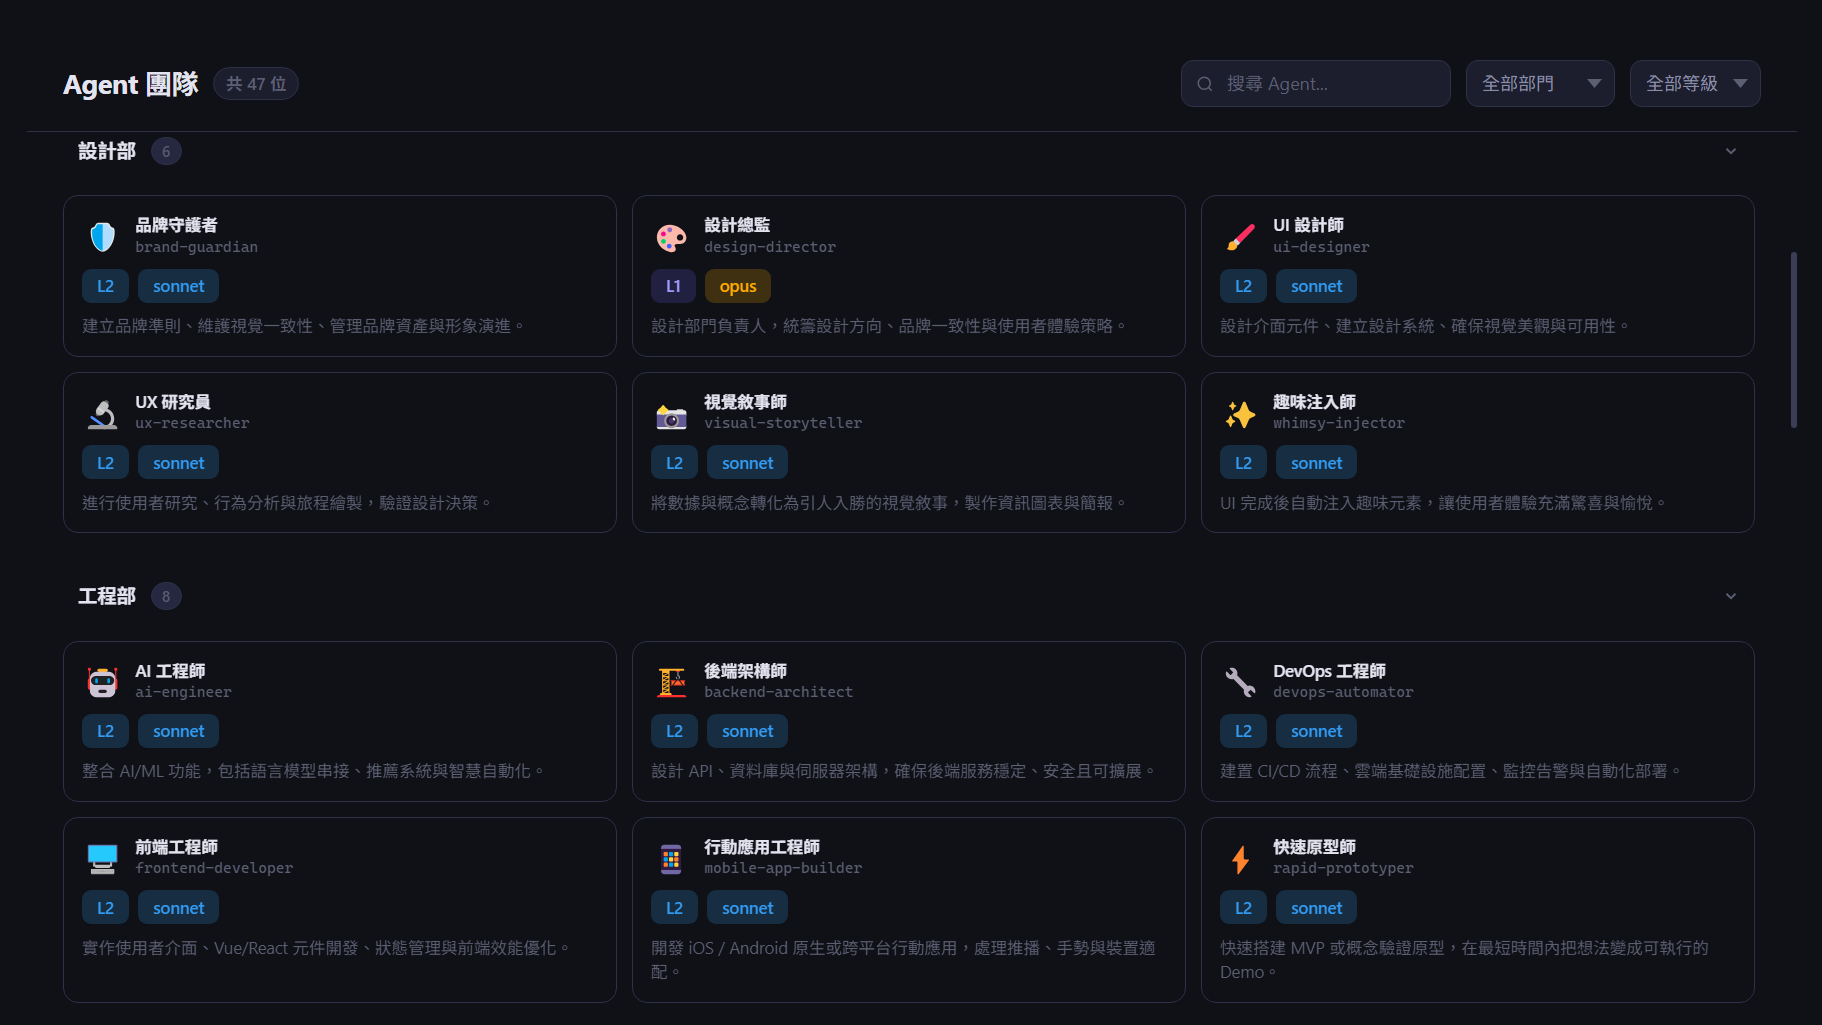The height and width of the screenshot is (1025, 1822).
Task: Toggle the L2 badge on backend-architect card
Action: point(674,730)
